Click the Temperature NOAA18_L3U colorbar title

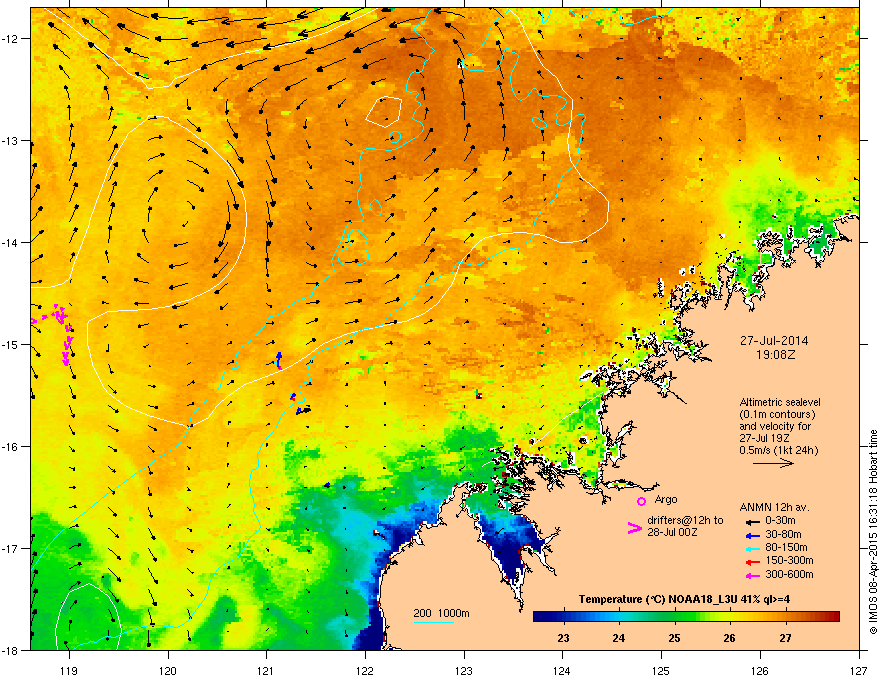[684, 599]
